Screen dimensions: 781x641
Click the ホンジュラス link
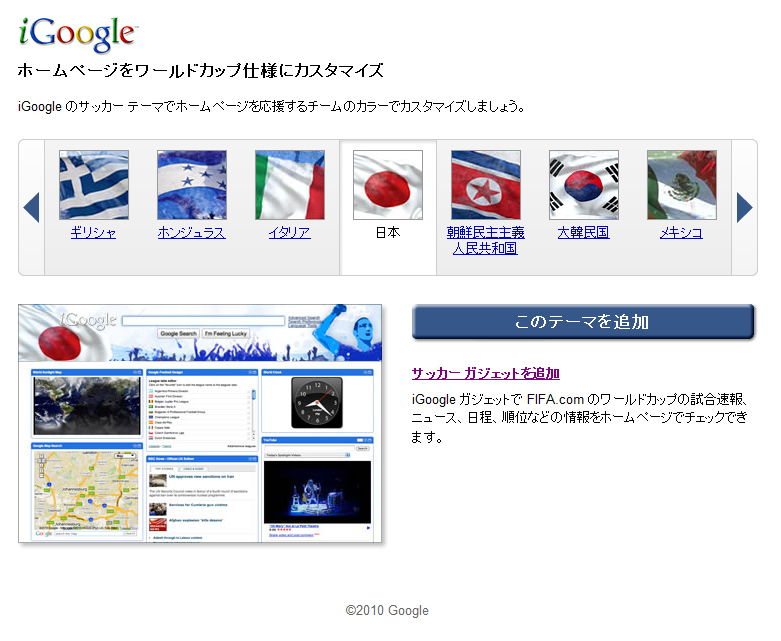(x=191, y=233)
